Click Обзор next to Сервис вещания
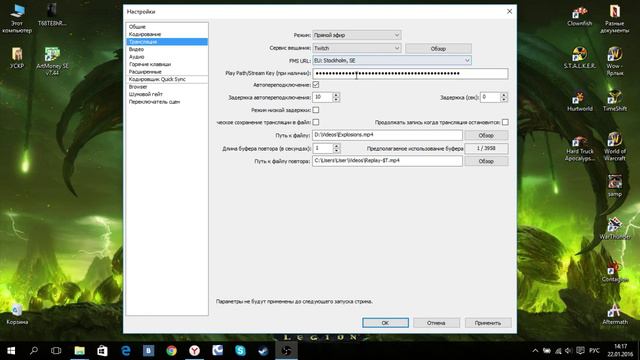The width and height of the screenshot is (640, 360). [x=438, y=49]
